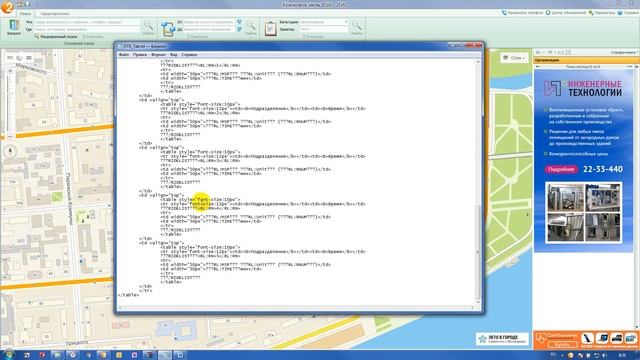Click the До destination point field
Viewport: 640px width, 360px height.
(209, 29)
